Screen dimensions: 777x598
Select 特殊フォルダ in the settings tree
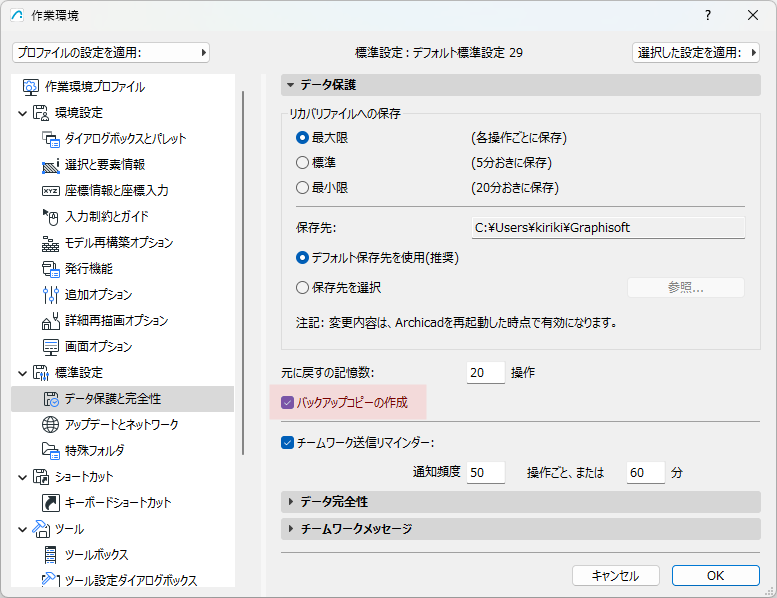[94, 450]
